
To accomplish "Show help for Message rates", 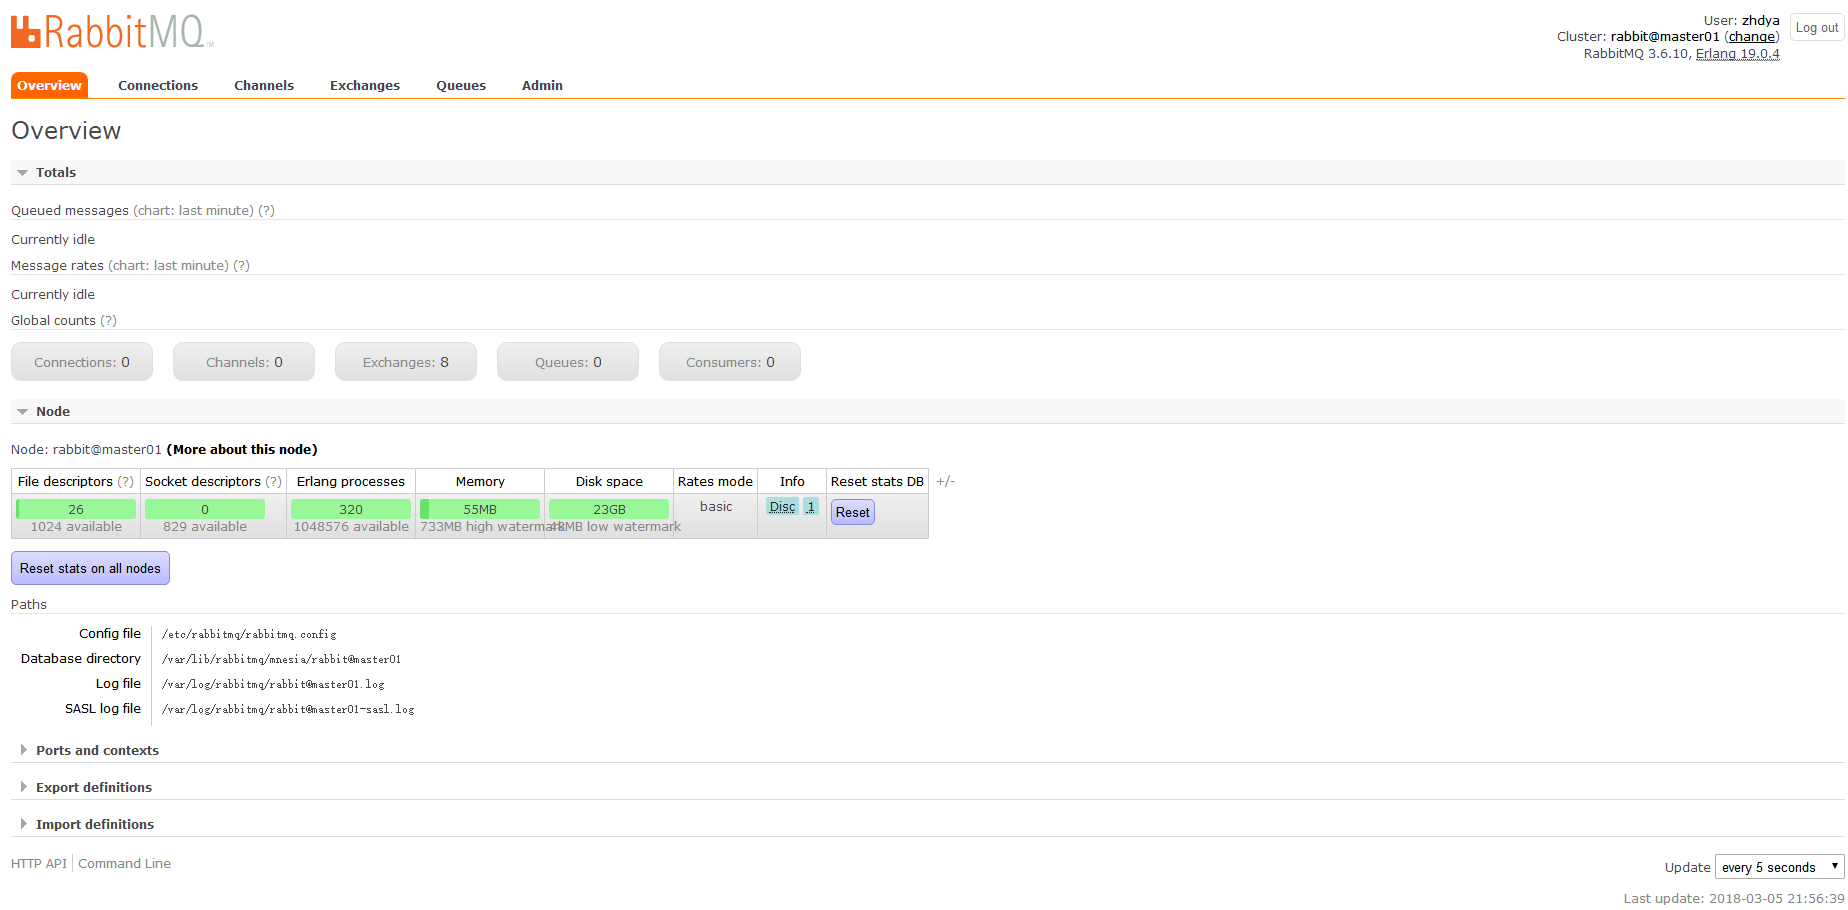I will coord(241,266).
